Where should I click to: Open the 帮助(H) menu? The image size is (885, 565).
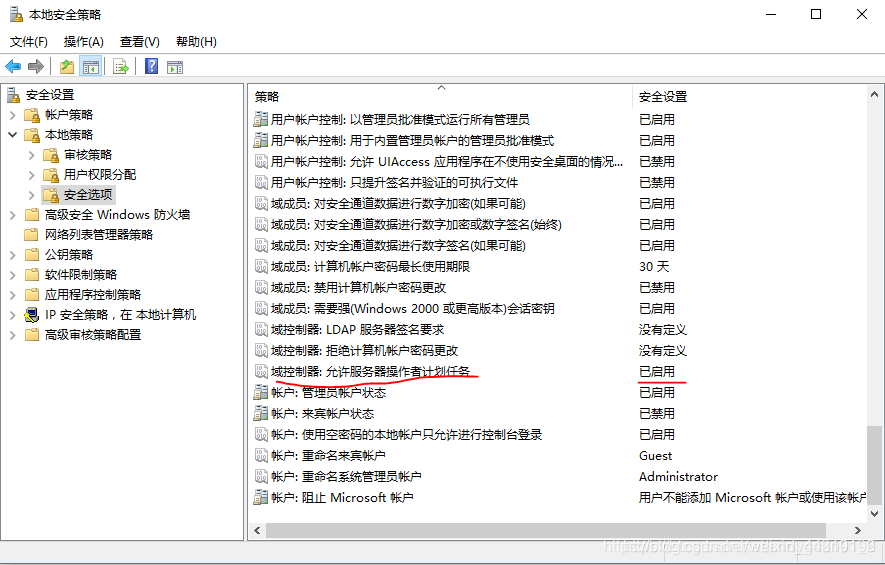click(196, 42)
